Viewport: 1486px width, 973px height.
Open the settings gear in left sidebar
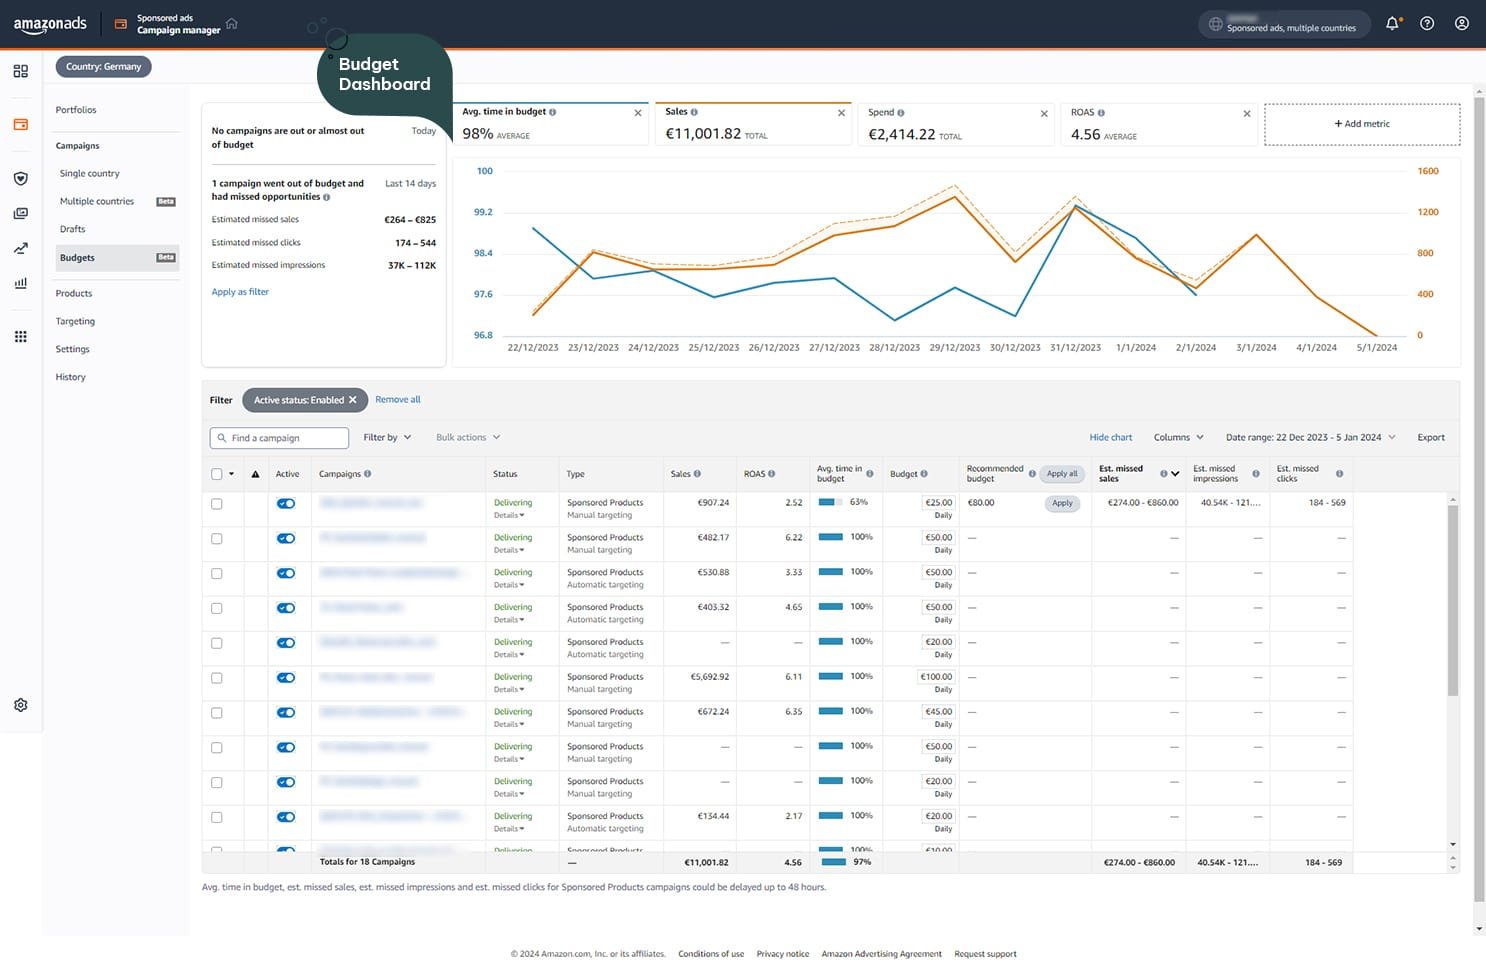[x=20, y=705]
